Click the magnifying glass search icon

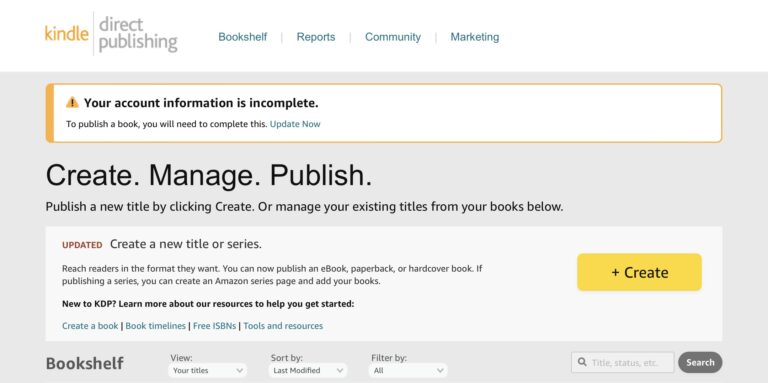(582, 362)
